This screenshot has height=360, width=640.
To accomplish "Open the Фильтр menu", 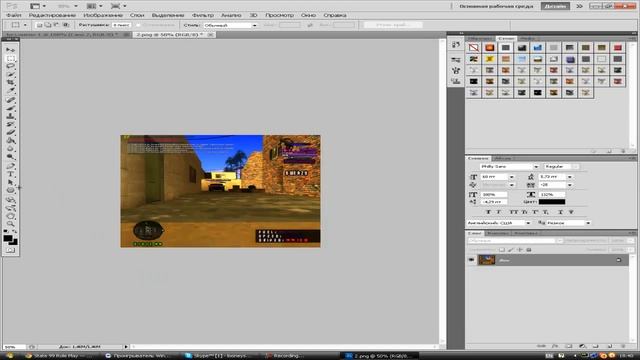I will [202, 15].
